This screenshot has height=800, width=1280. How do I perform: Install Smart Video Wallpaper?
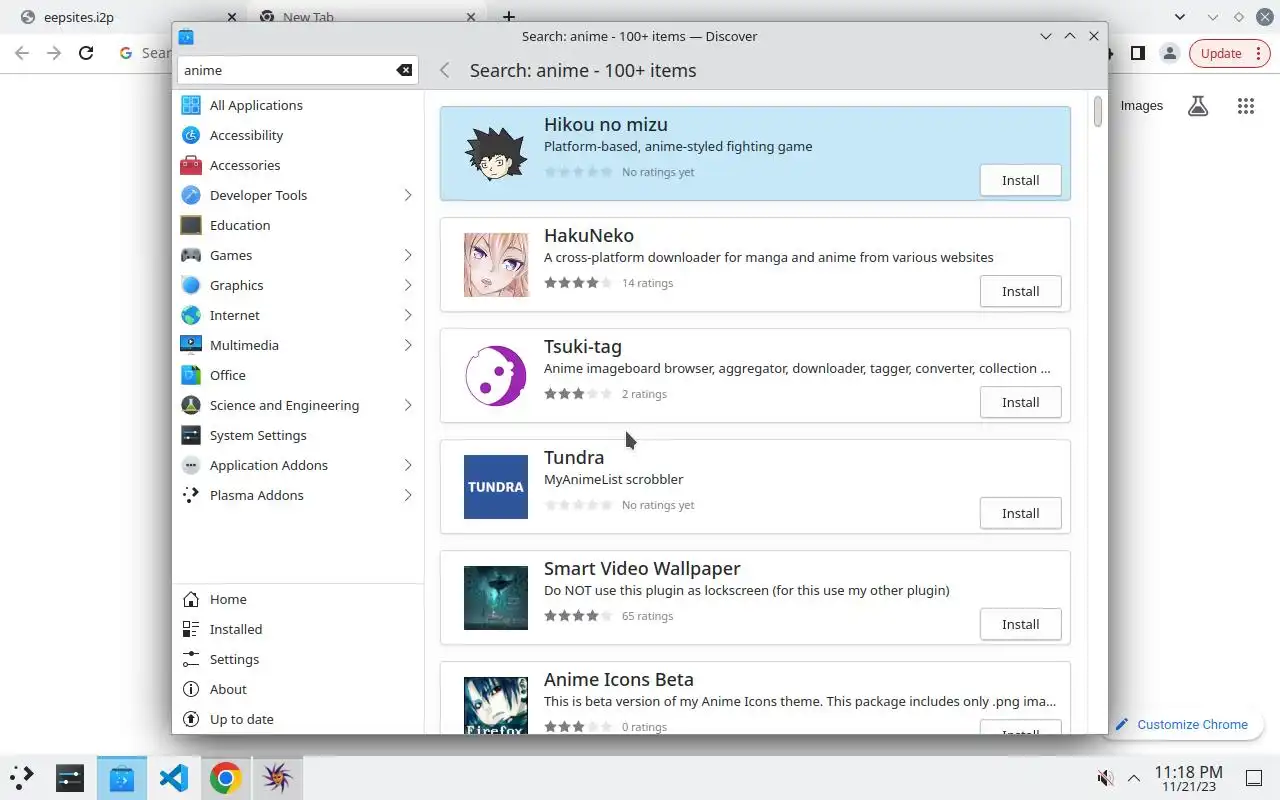[1020, 624]
